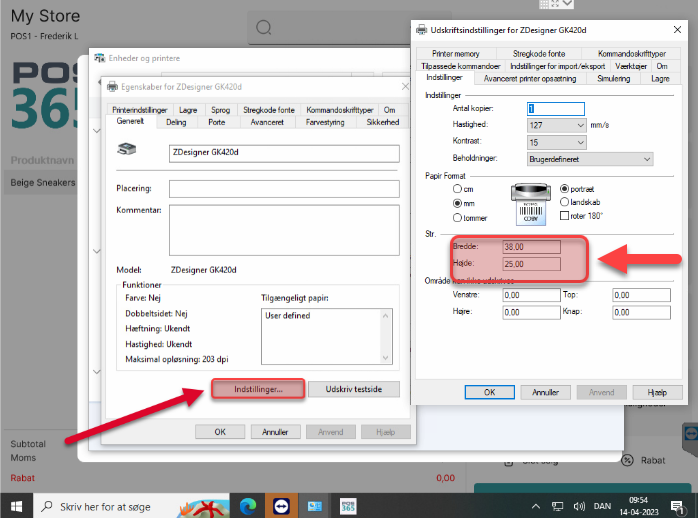Close the Egenskaber for ZDesigner dialog
698x518 pixels.
pyautogui.click(x=405, y=86)
